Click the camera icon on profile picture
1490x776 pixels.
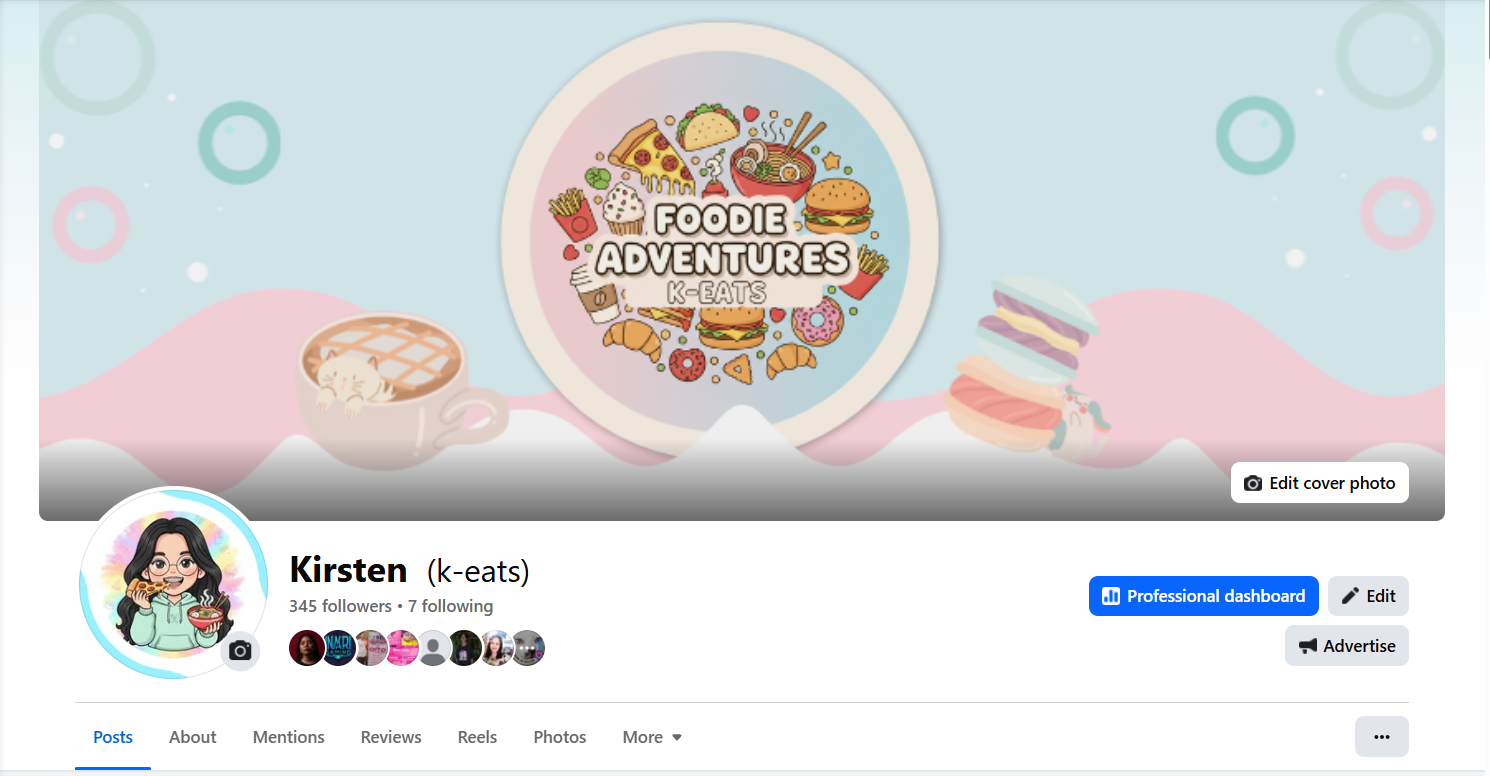point(240,651)
